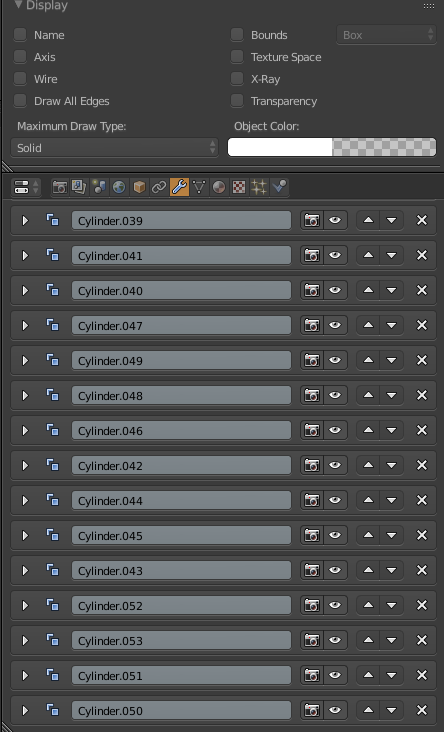Viewport: 444px width, 732px height.
Task: Enable the Axis display checkbox
Action: pos(20,56)
